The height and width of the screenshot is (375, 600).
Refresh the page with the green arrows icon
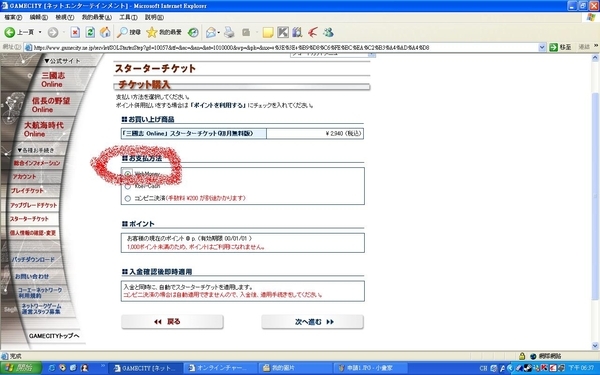tap(90, 33)
